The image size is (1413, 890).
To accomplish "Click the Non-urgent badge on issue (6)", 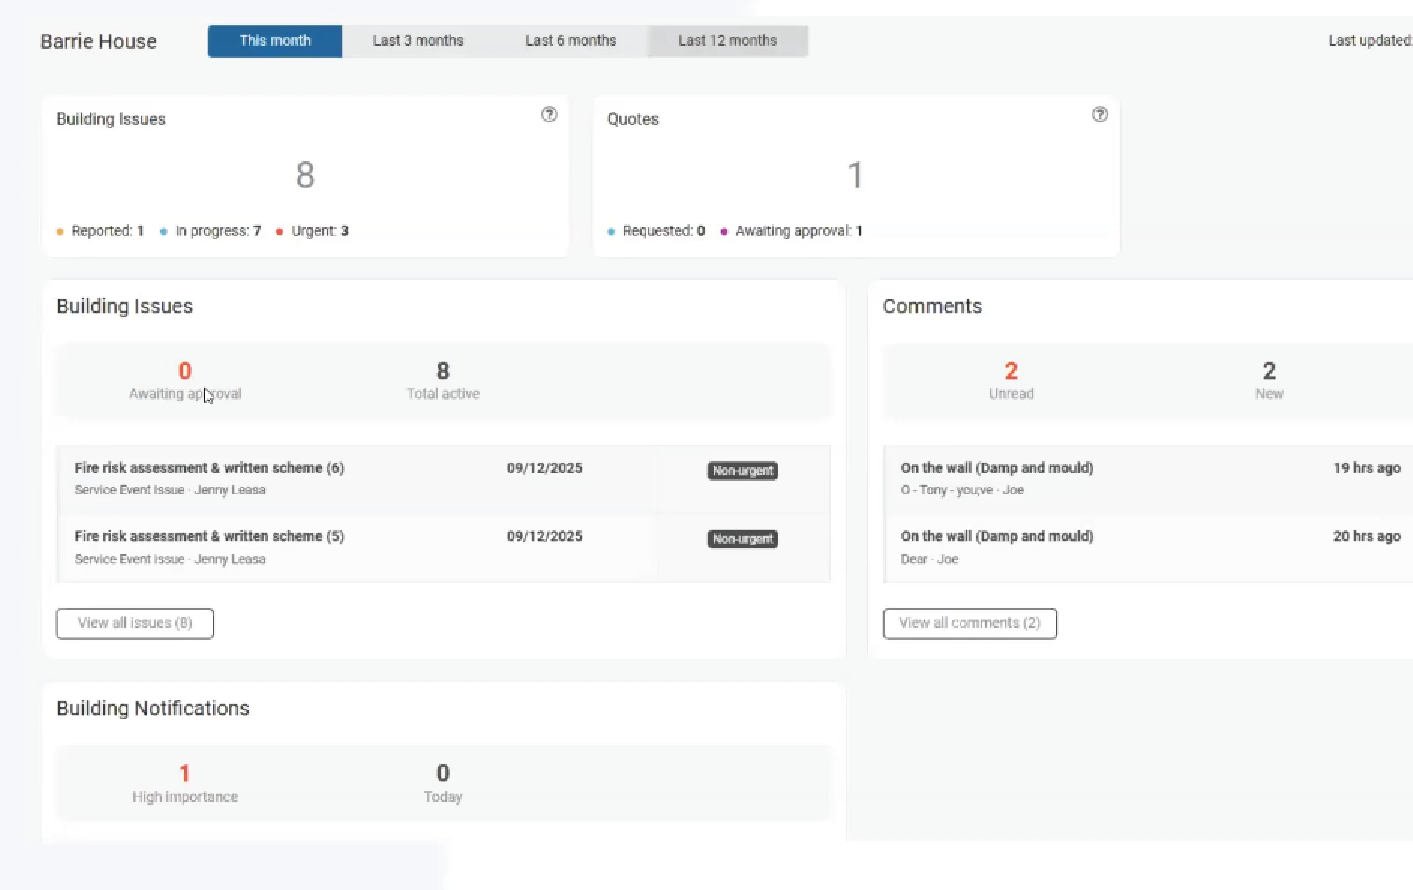I will pyautogui.click(x=742, y=470).
